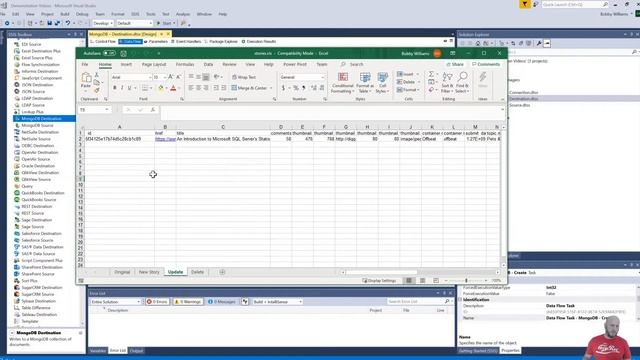Select the Original sheet tab
The image size is (640, 360).
point(122,272)
